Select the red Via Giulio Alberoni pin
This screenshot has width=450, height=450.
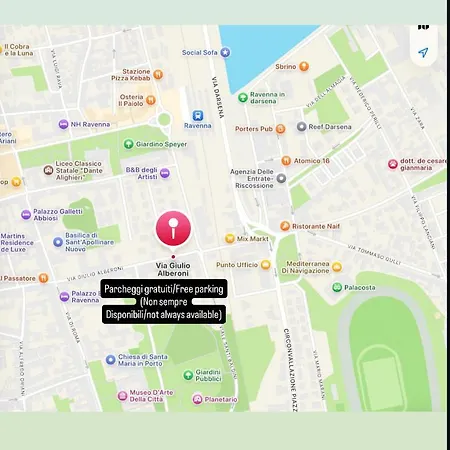173,228
